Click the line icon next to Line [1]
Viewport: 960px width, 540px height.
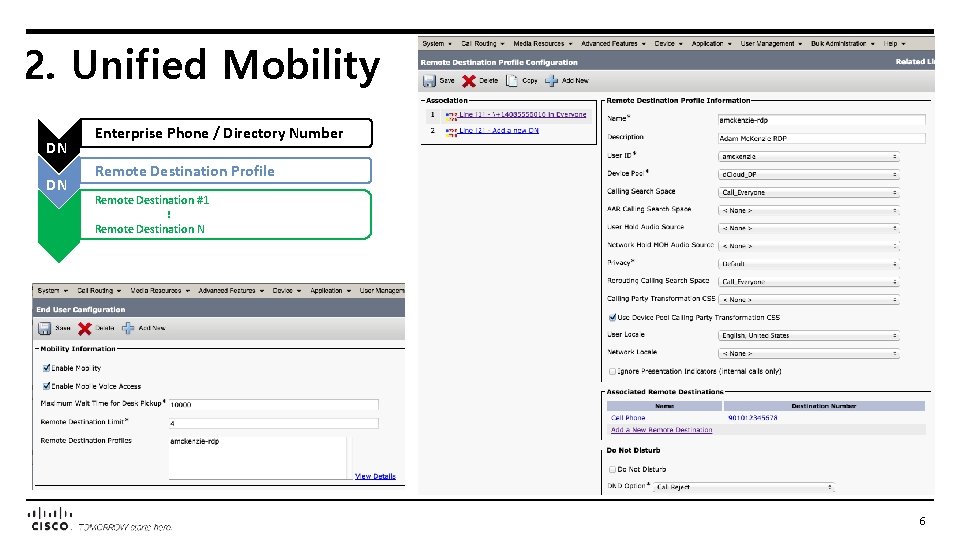[x=451, y=115]
